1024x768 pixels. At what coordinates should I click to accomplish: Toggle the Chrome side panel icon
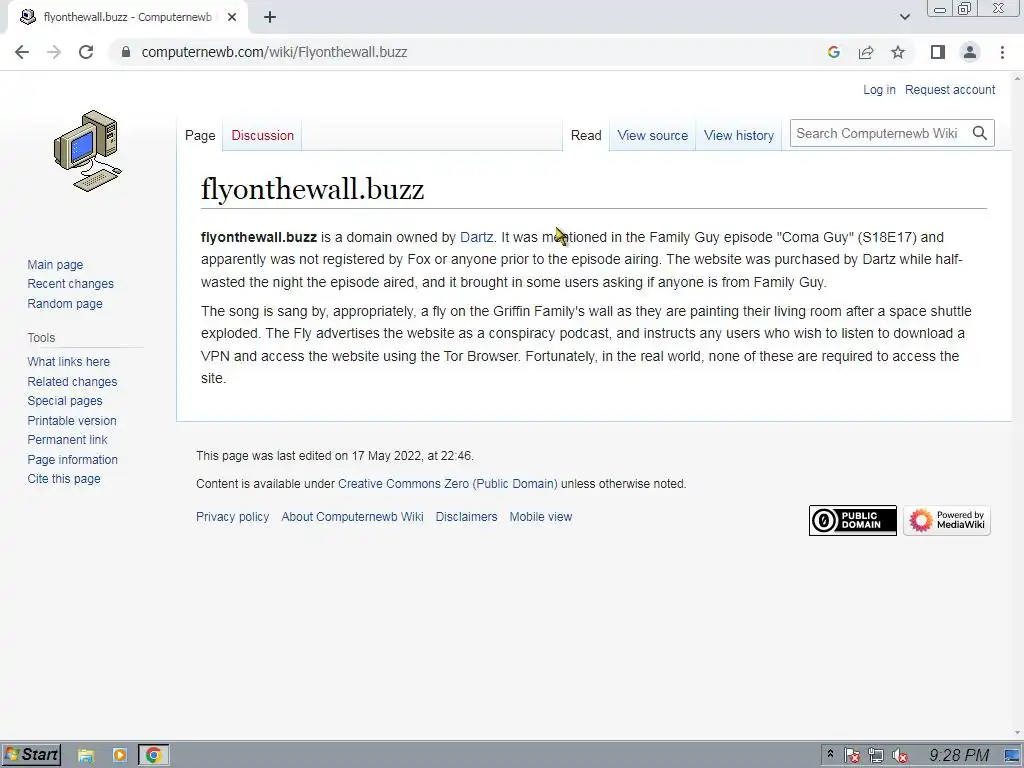coord(938,52)
